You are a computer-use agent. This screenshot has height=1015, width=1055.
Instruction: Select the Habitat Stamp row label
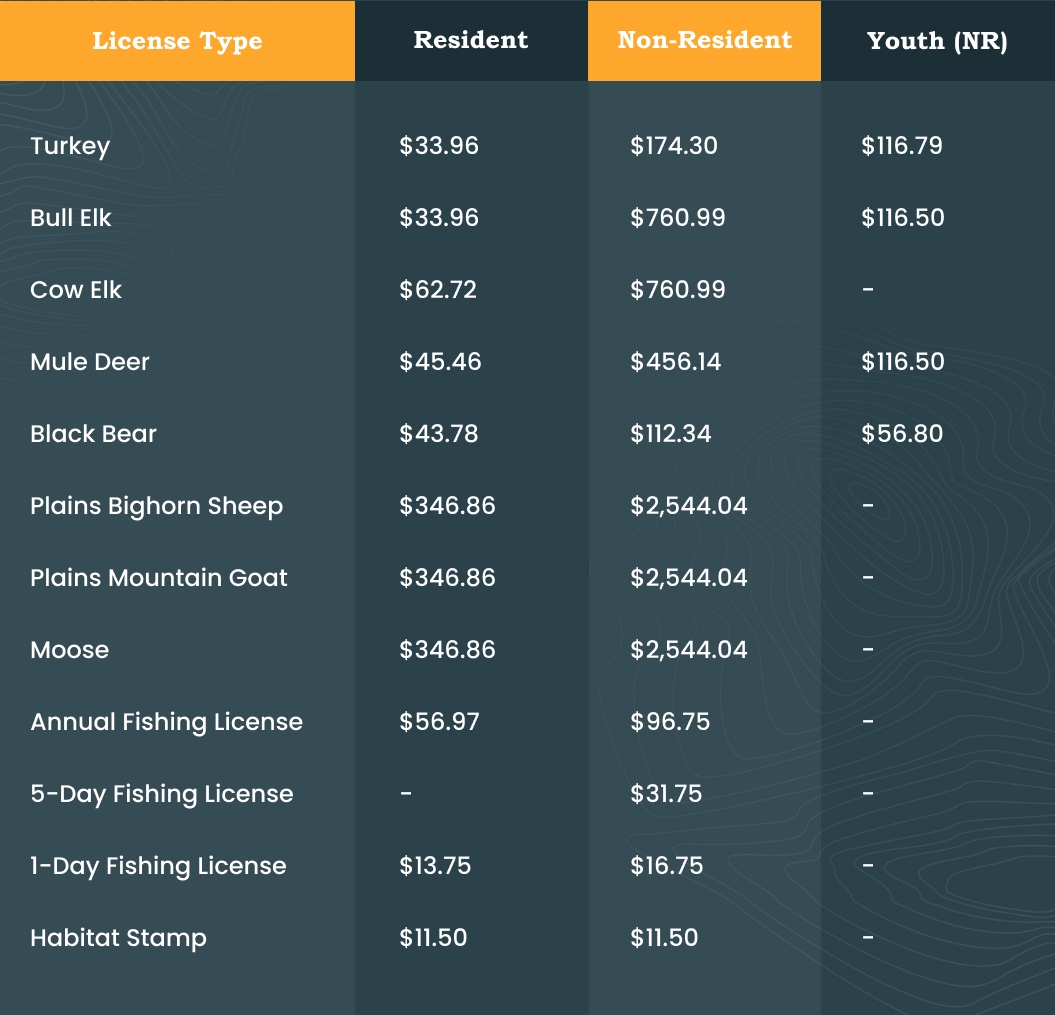118,938
